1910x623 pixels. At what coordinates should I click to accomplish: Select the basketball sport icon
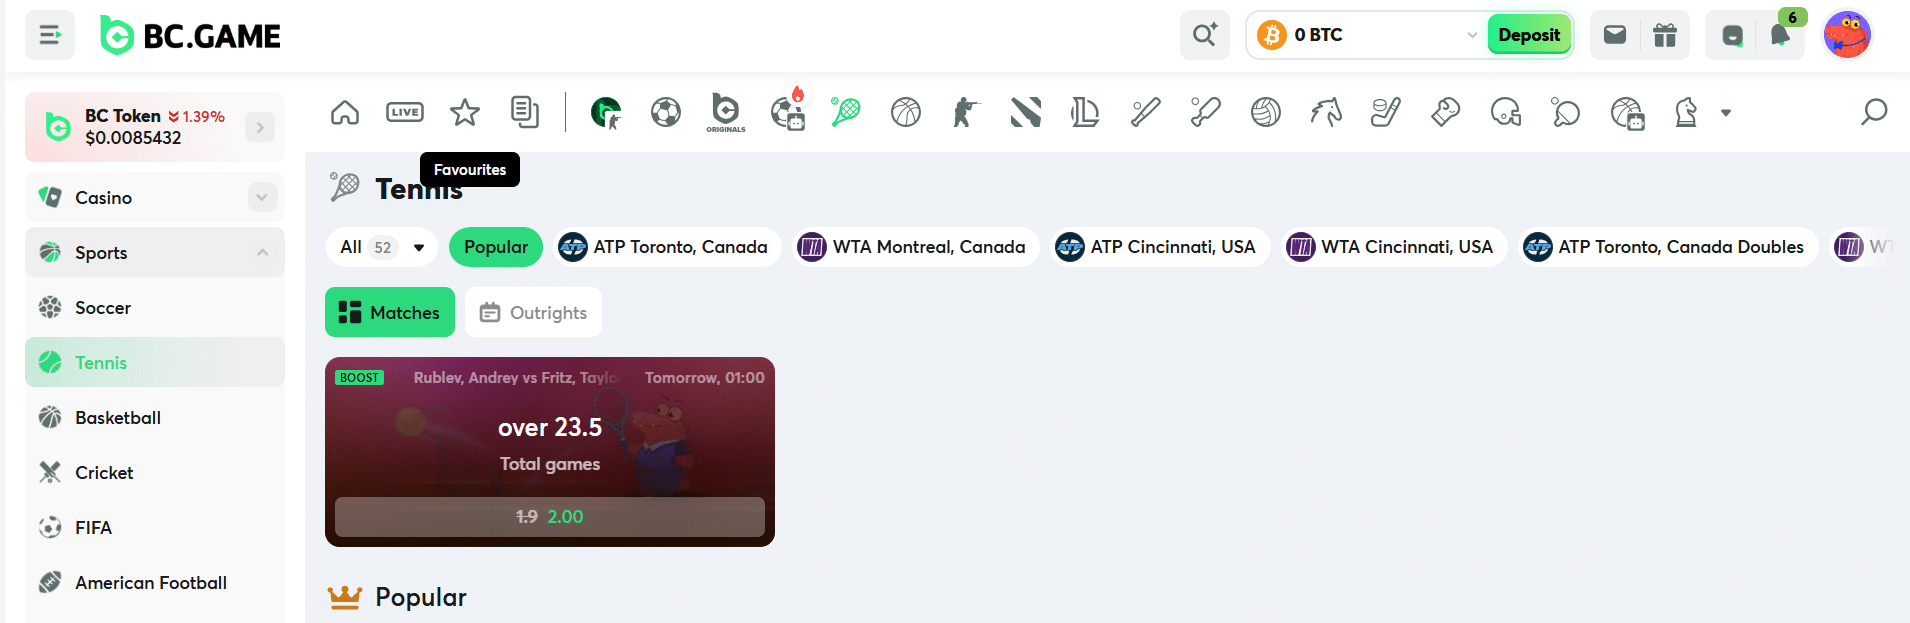click(906, 112)
